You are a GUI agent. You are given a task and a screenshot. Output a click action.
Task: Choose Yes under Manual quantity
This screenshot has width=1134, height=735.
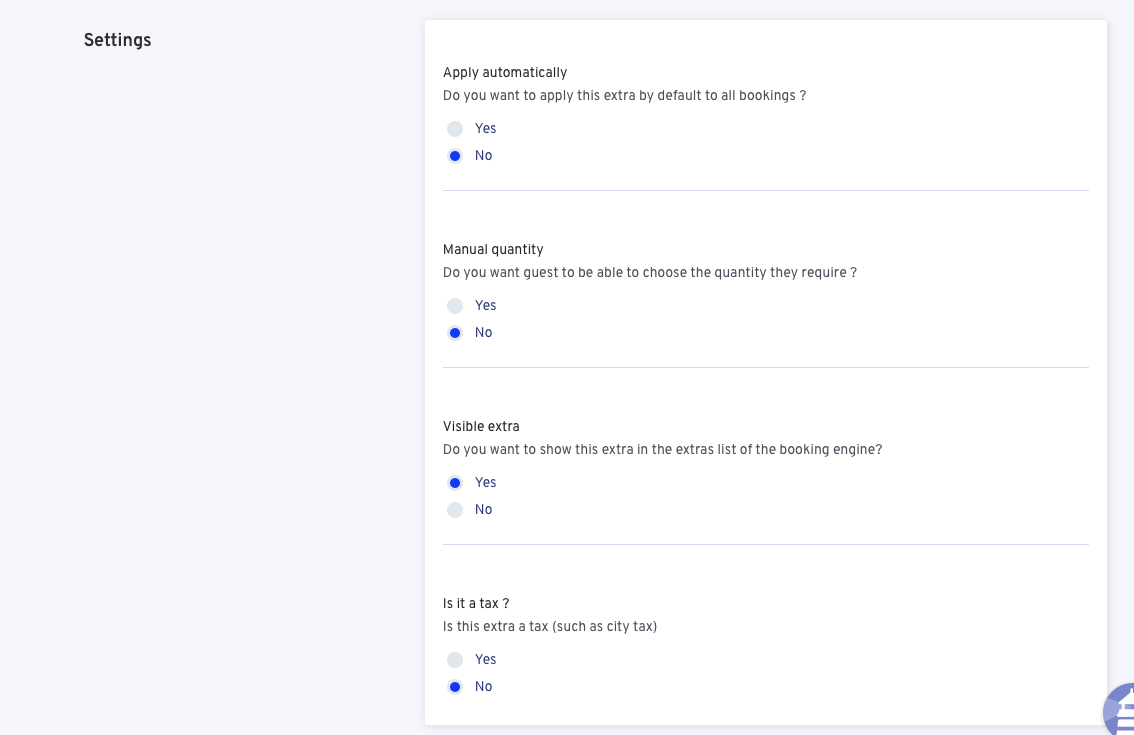click(455, 306)
